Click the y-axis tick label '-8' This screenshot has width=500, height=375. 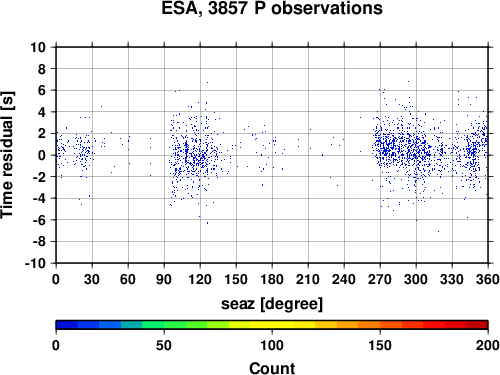[x=39, y=242]
